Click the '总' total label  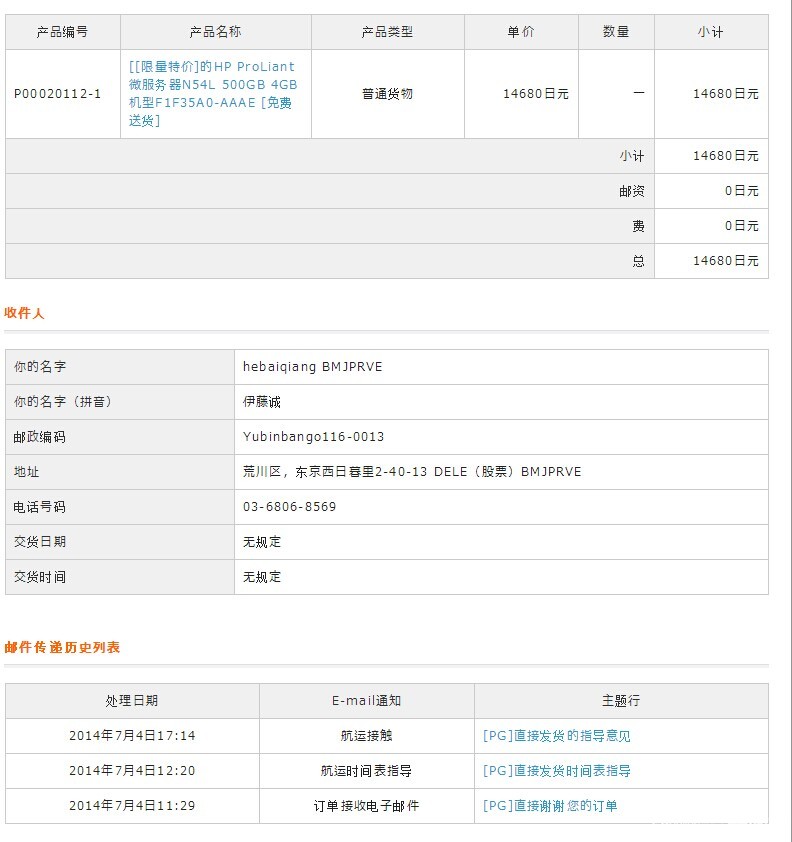coord(638,261)
